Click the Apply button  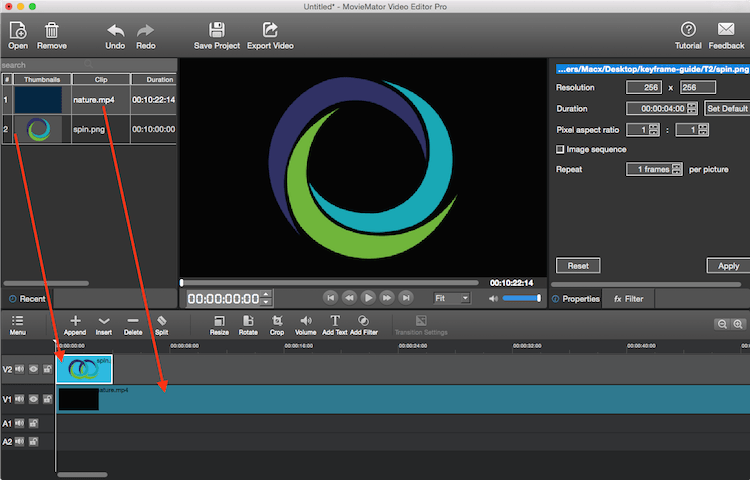point(728,266)
